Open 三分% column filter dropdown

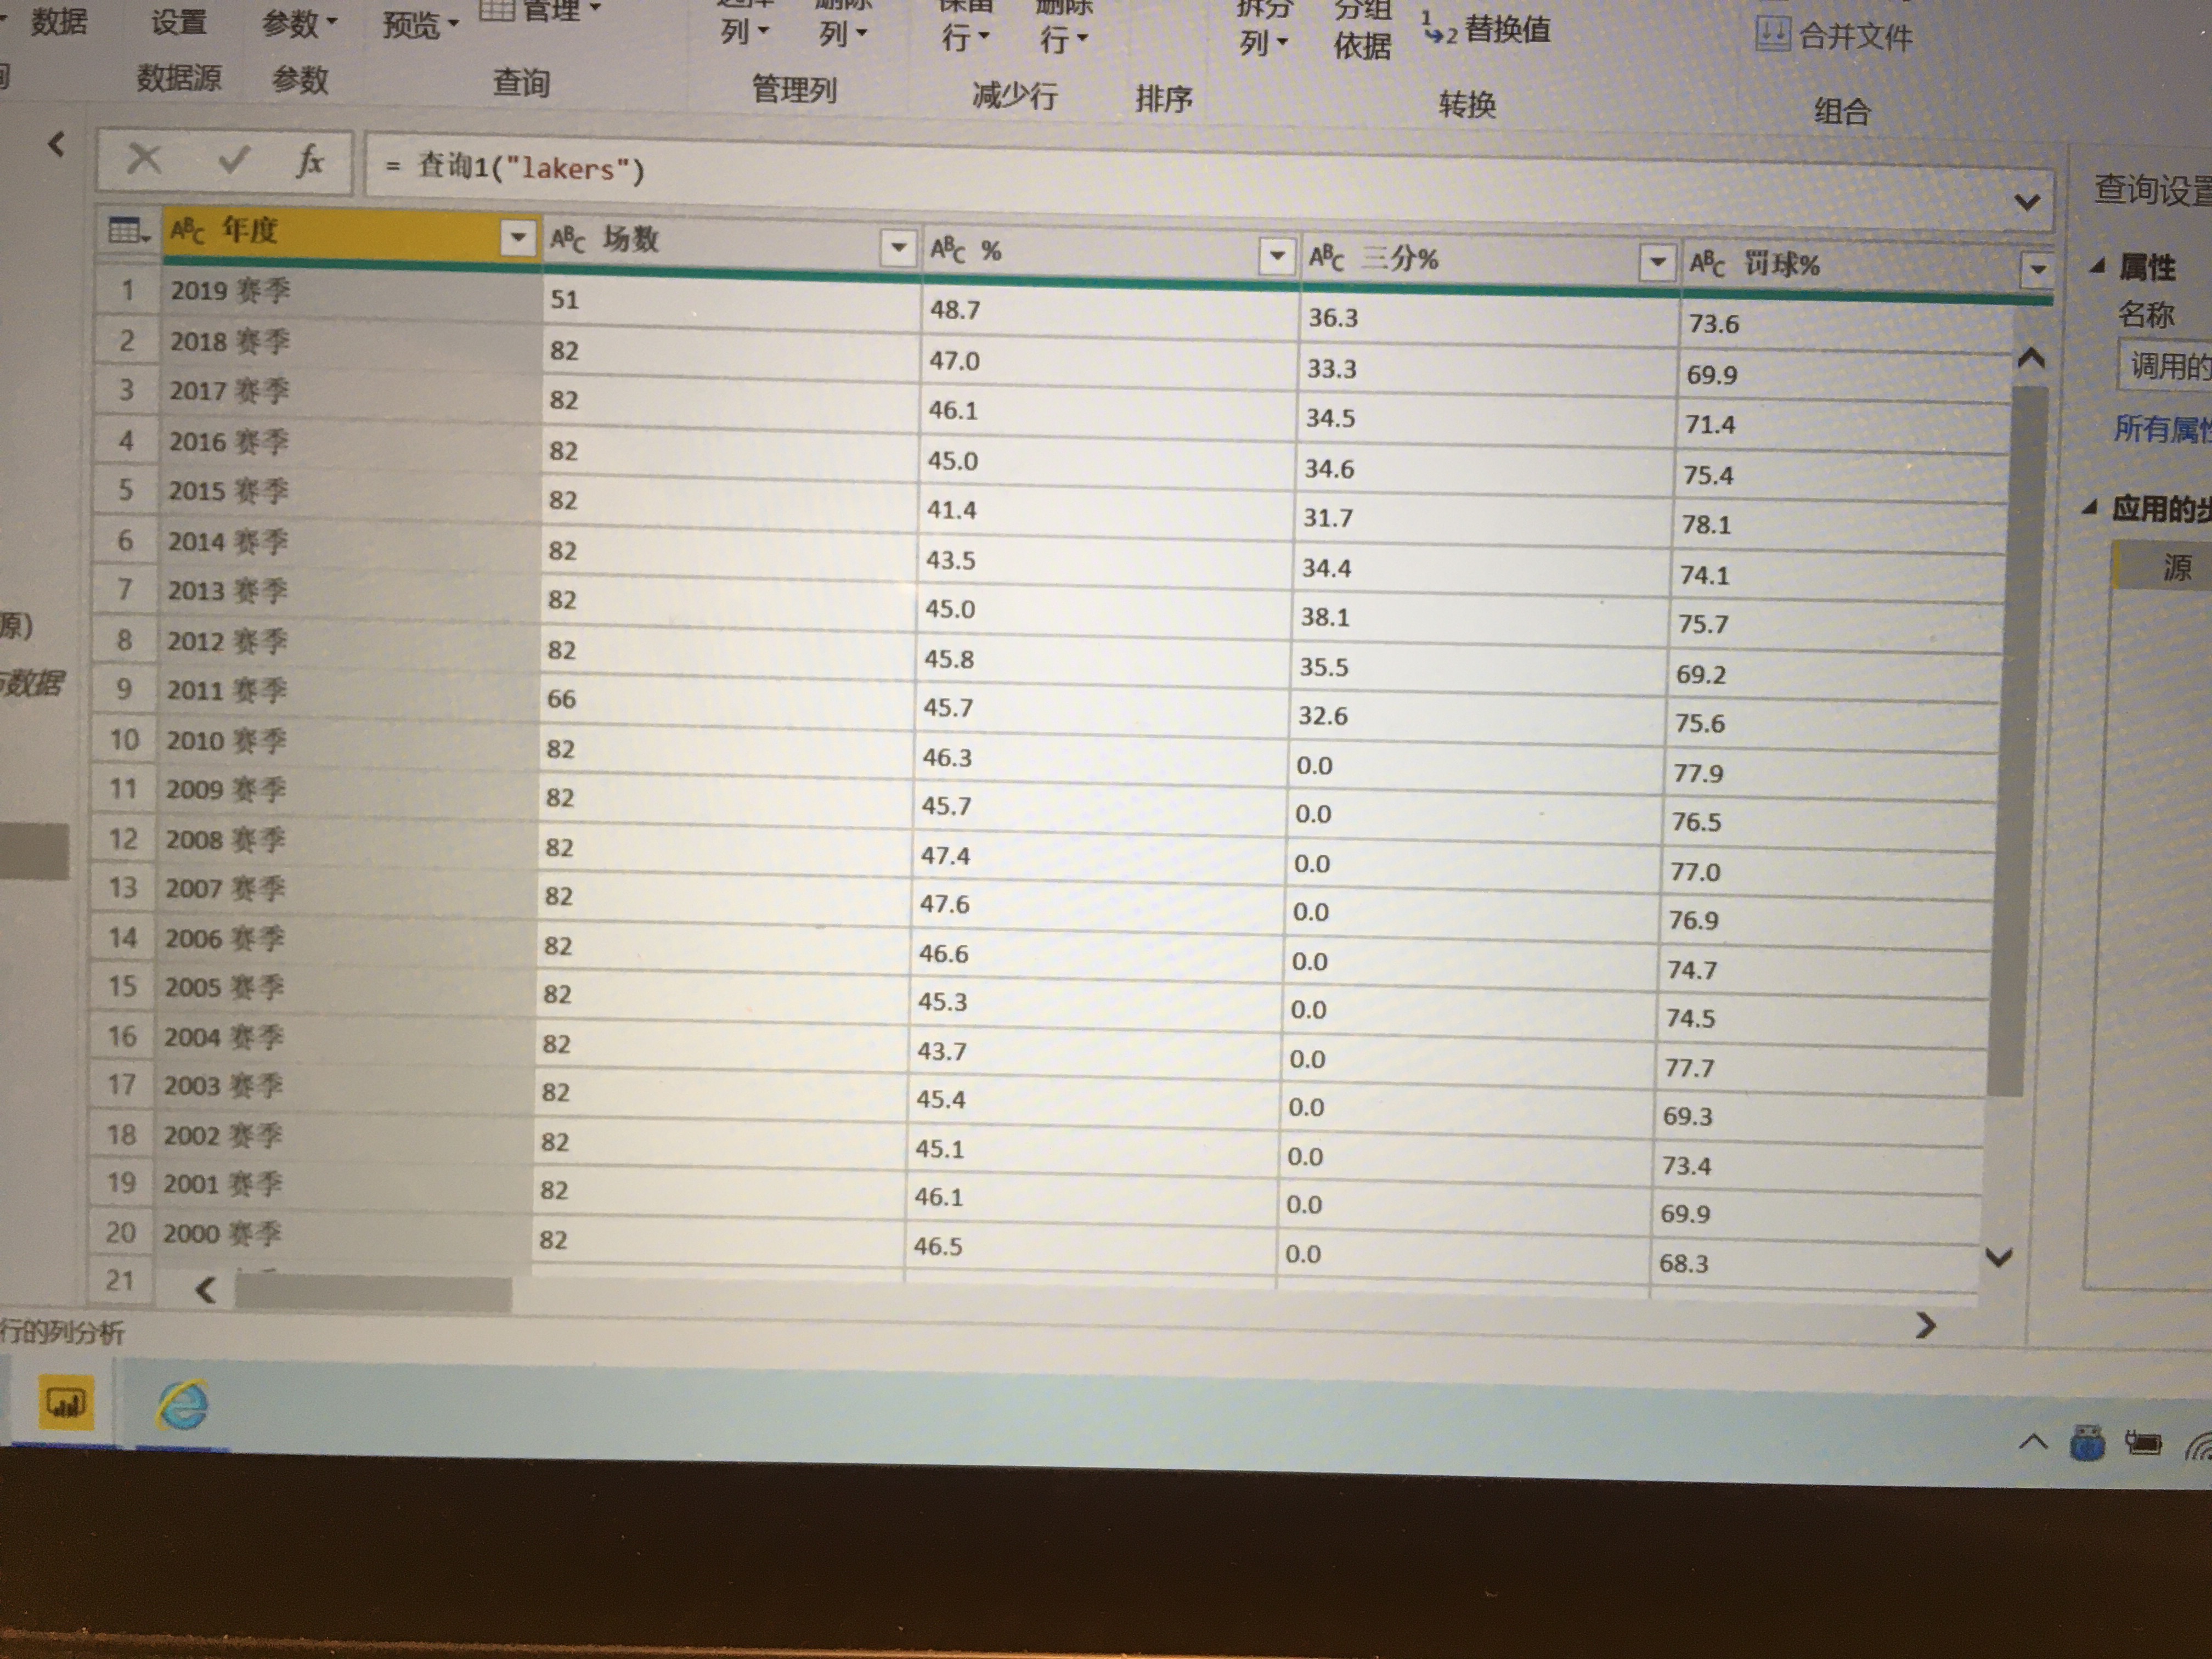(x=1656, y=263)
